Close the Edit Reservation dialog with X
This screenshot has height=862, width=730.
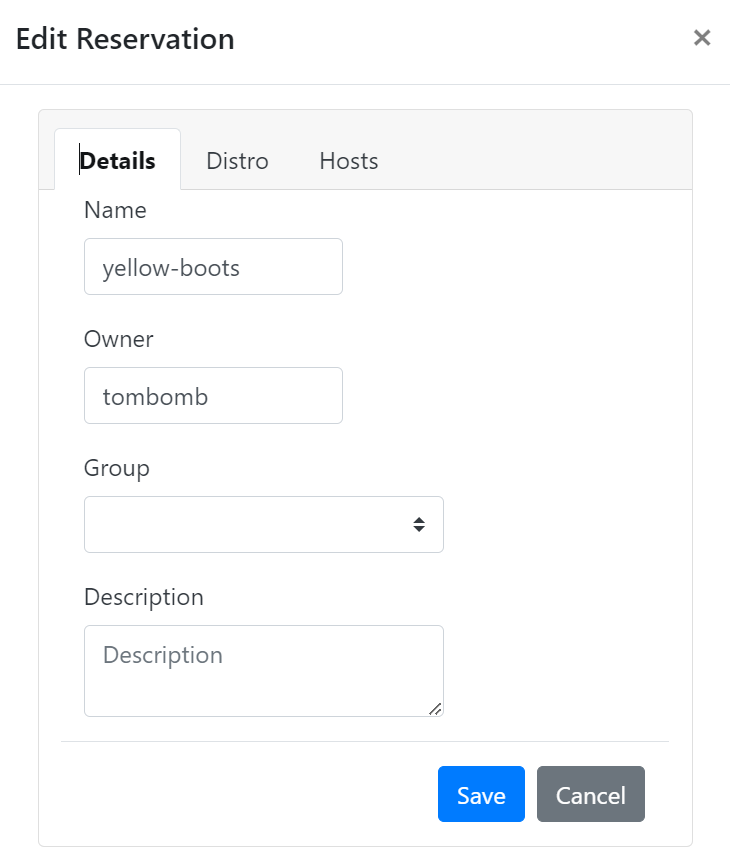click(x=702, y=38)
